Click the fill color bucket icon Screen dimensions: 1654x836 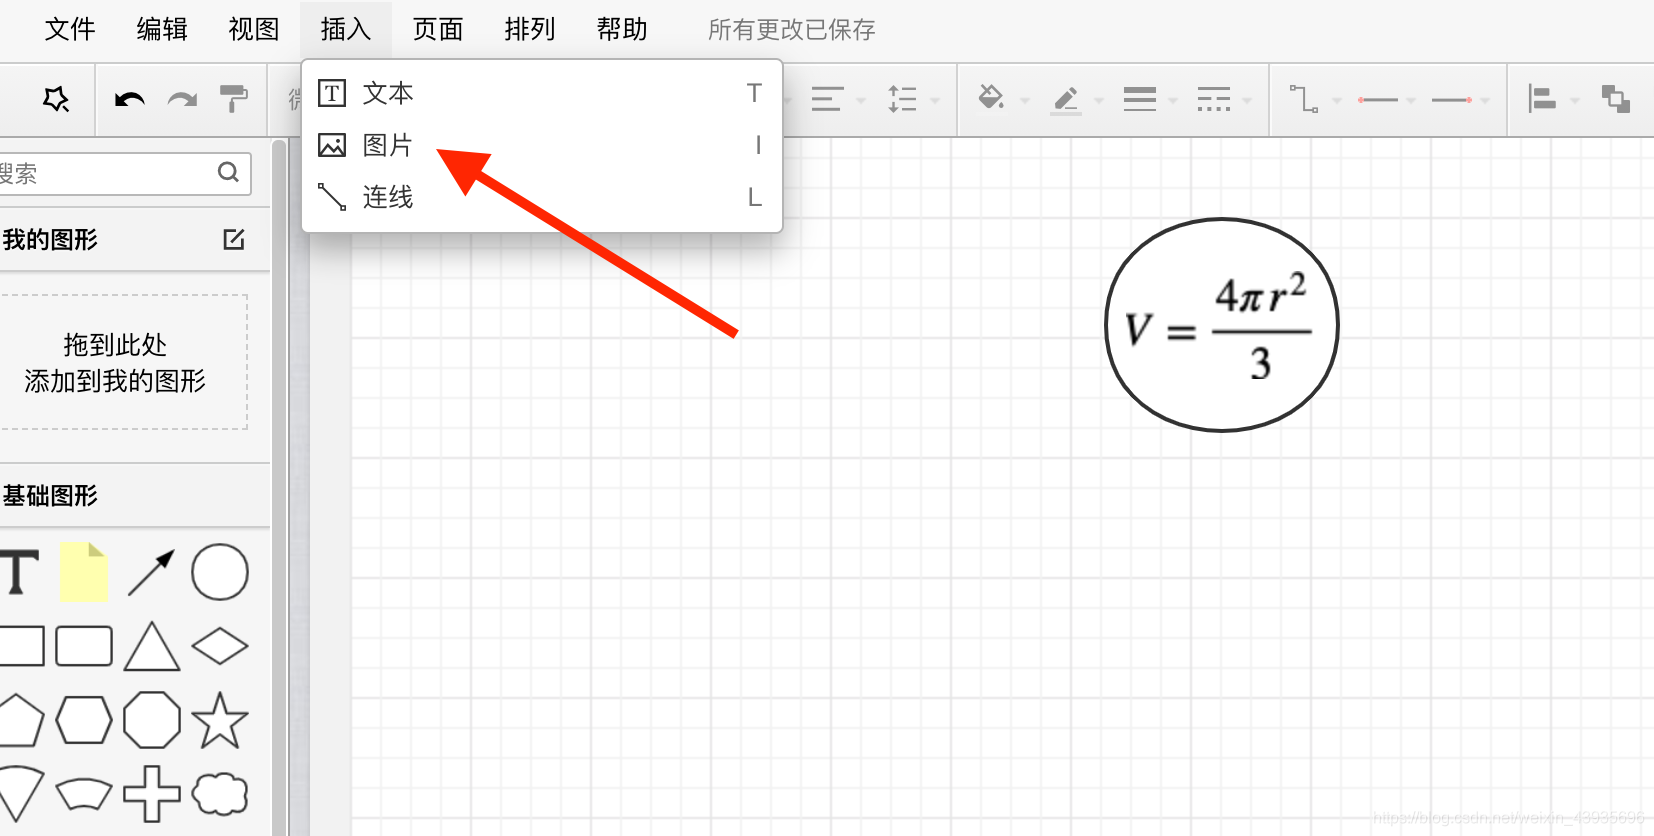tap(991, 97)
